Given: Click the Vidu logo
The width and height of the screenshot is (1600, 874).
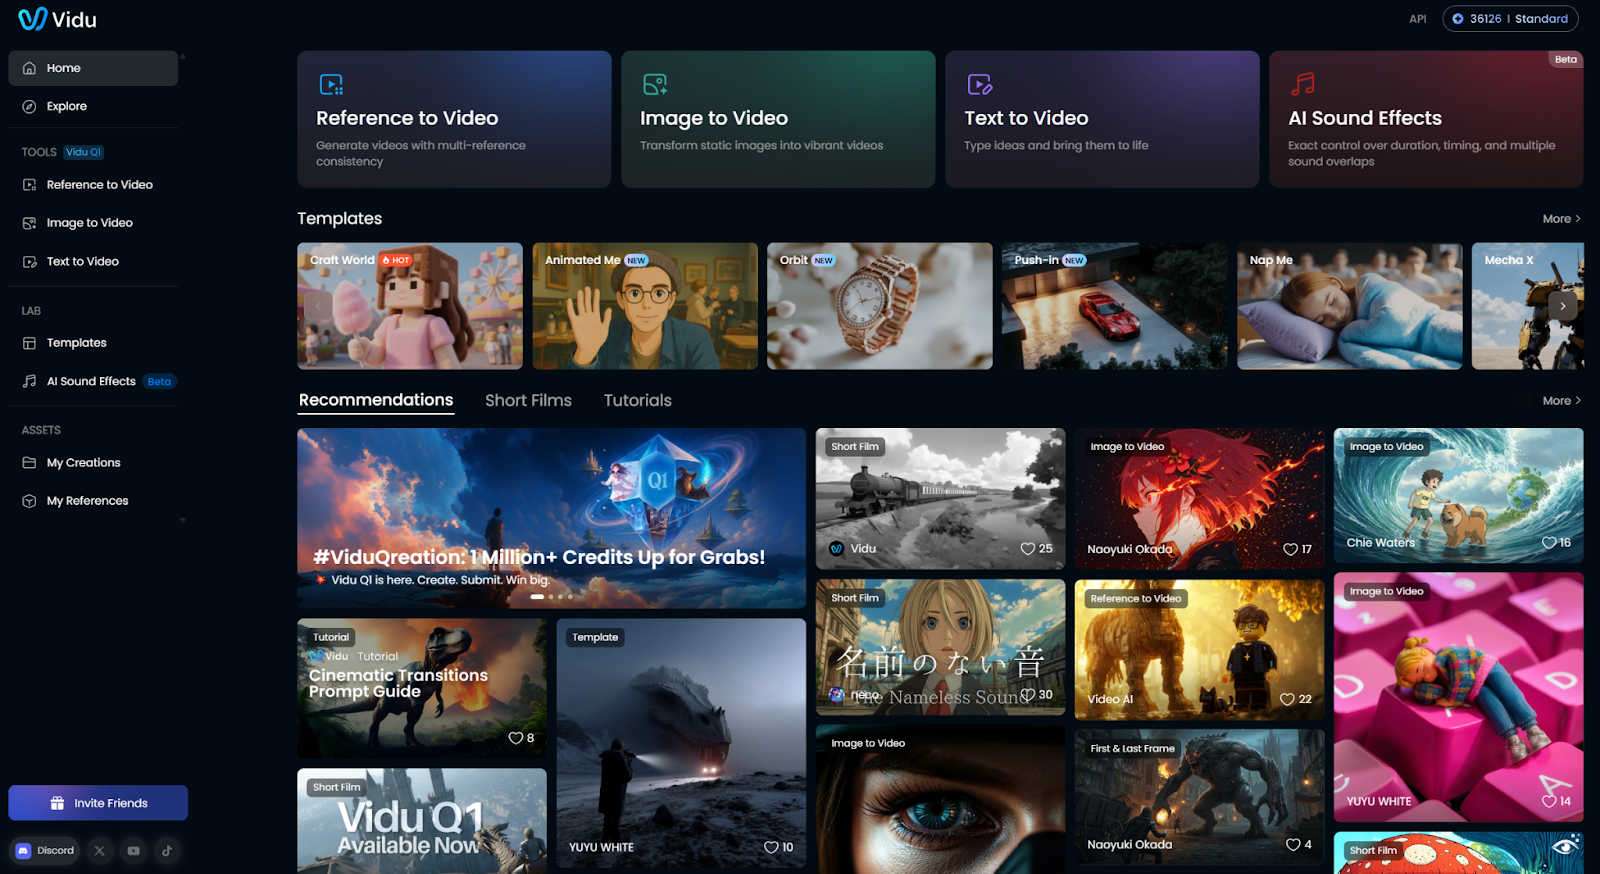Looking at the screenshot, I should (x=57, y=19).
